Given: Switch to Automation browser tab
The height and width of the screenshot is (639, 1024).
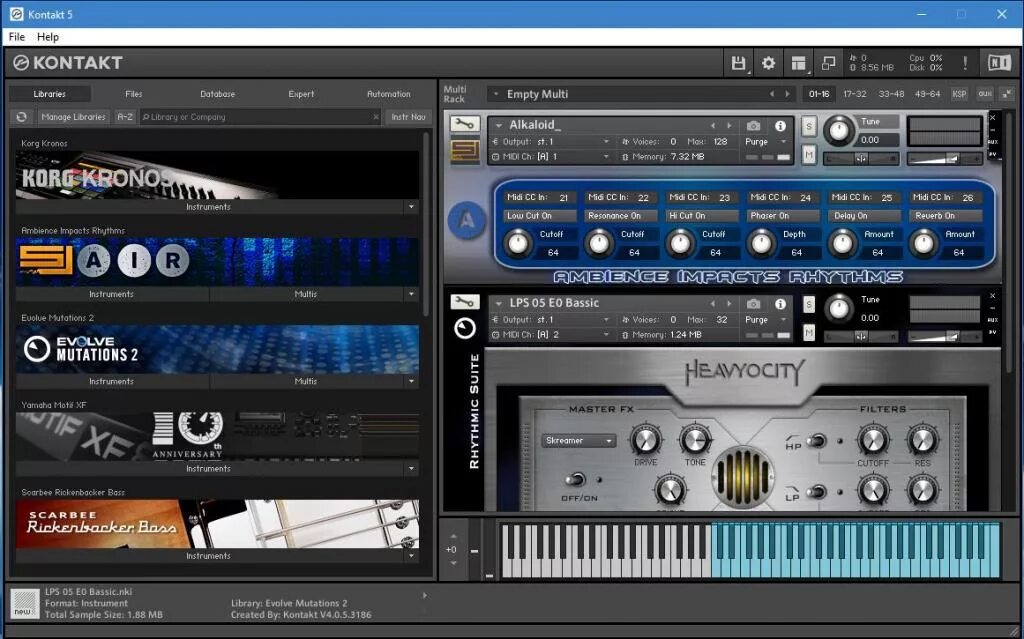Looking at the screenshot, I should click(x=389, y=94).
